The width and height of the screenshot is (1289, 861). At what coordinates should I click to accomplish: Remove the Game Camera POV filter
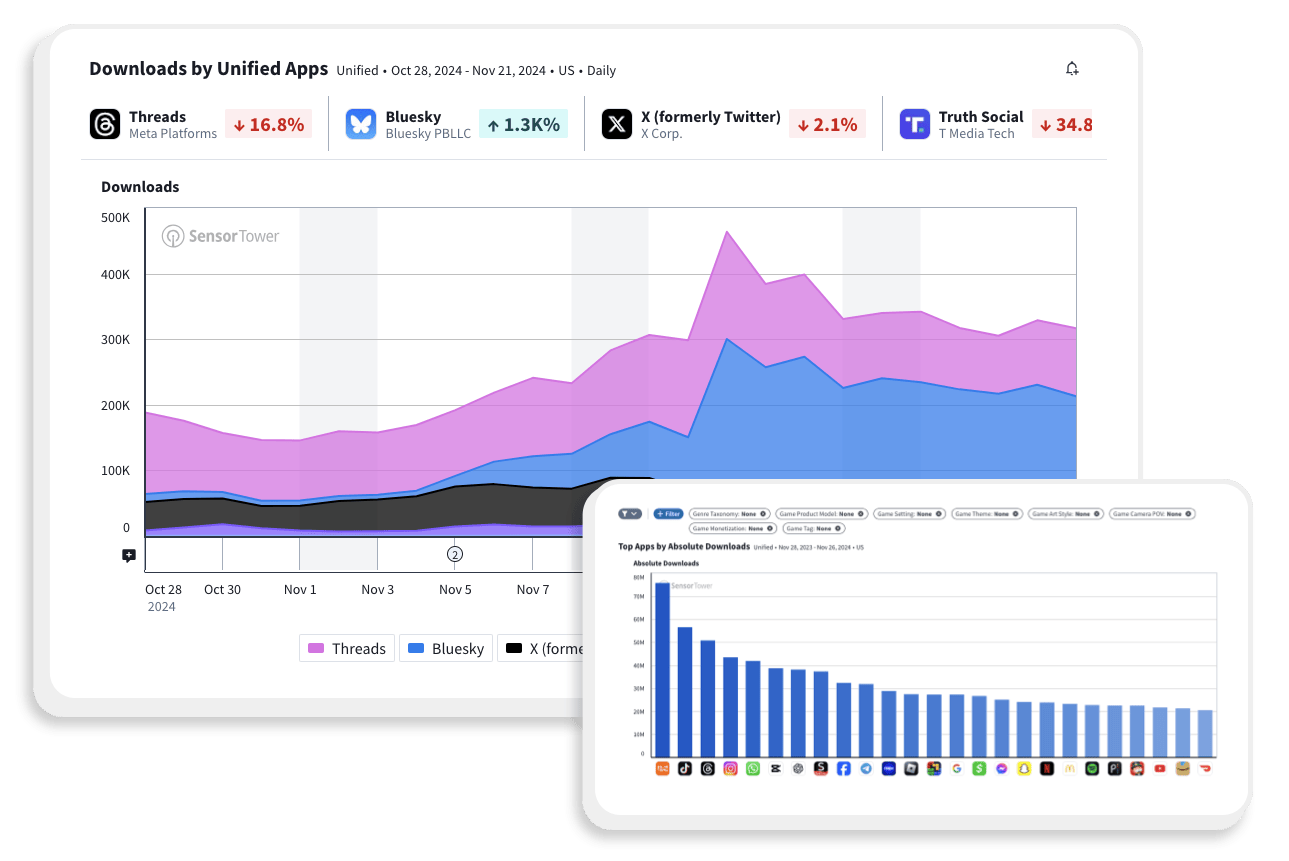(x=1190, y=514)
